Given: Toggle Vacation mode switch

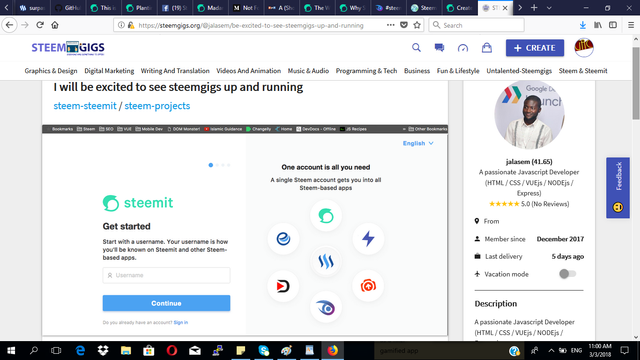Looking at the screenshot, I should click(x=567, y=274).
